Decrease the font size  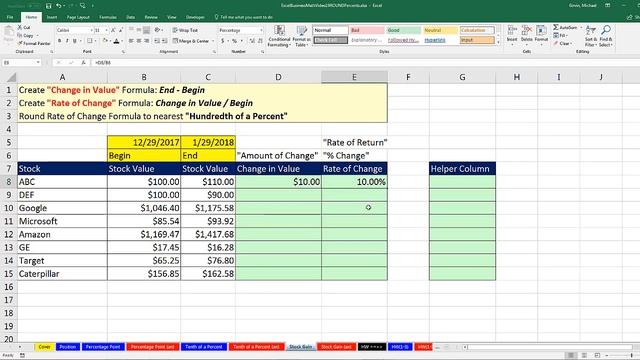(121, 30)
